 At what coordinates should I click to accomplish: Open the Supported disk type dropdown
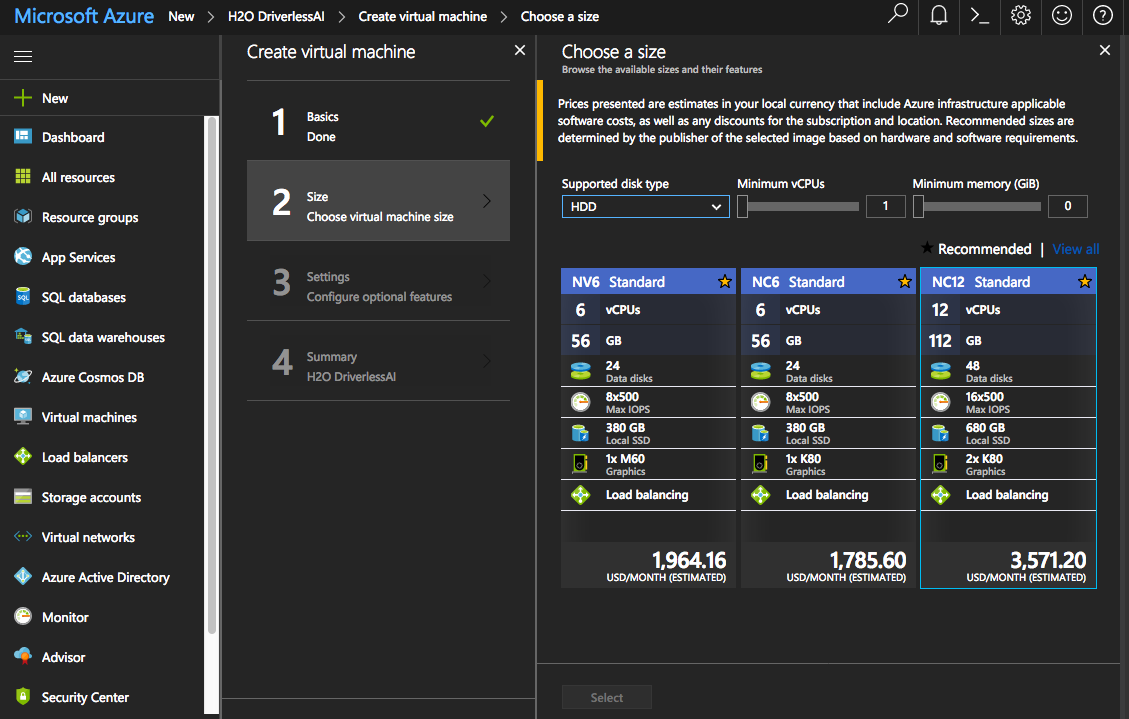[645, 206]
